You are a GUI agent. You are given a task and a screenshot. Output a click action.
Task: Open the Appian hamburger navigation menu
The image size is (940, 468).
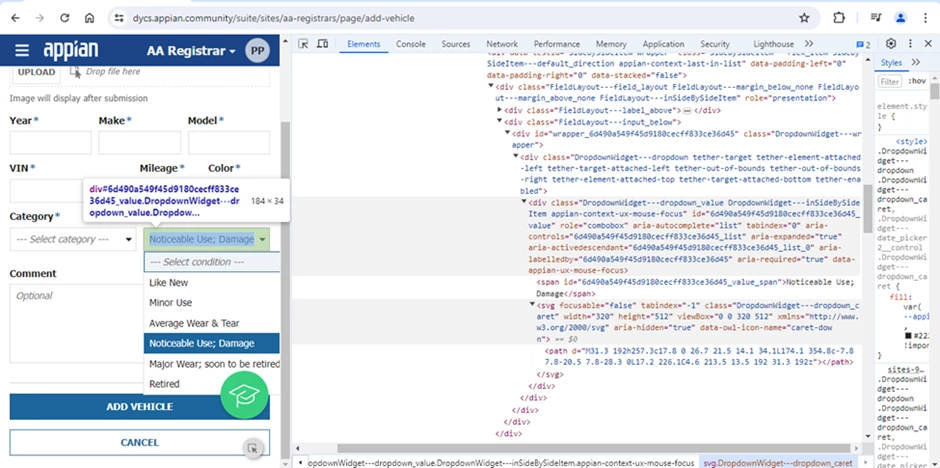[22, 50]
